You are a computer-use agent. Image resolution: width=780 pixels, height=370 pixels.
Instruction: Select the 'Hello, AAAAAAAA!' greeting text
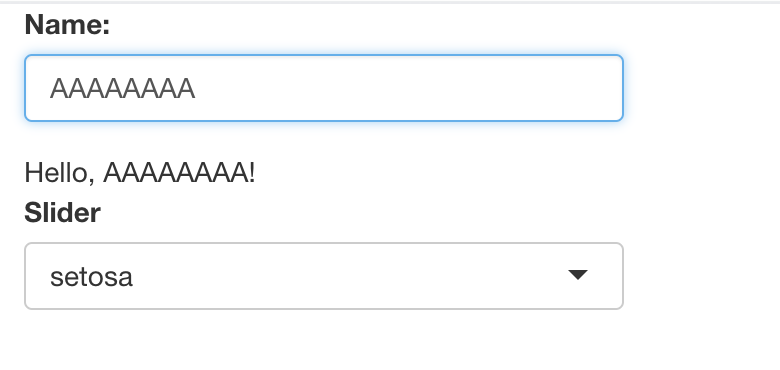(x=140, y=174)
